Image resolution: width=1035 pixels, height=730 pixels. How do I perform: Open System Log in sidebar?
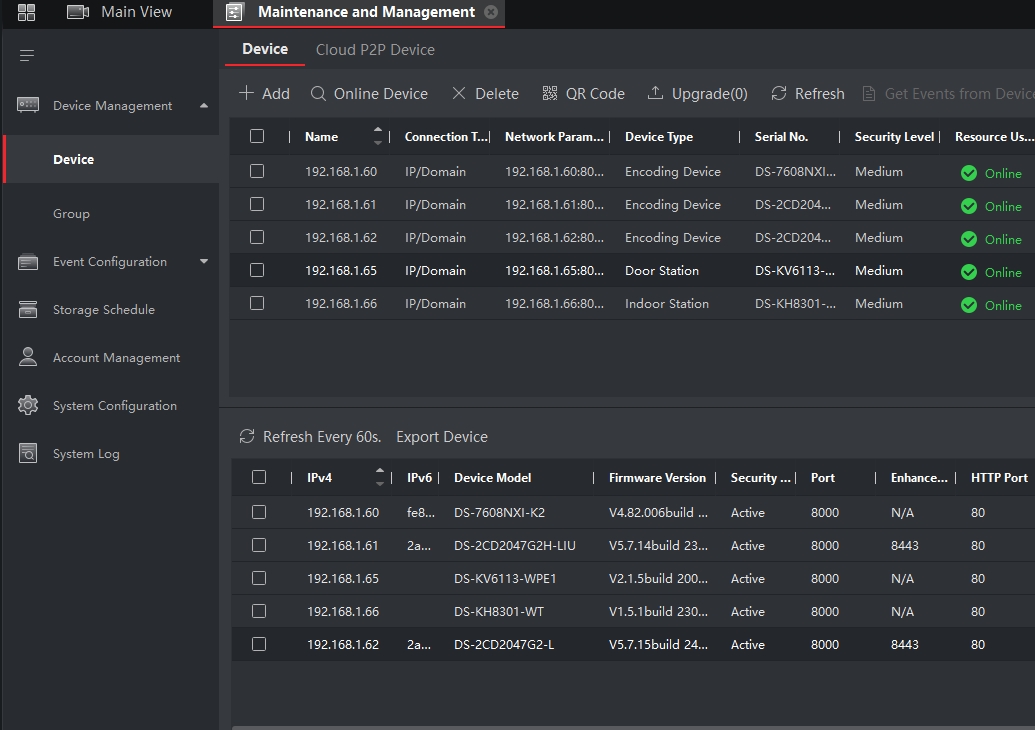click(x=86, y=454)
